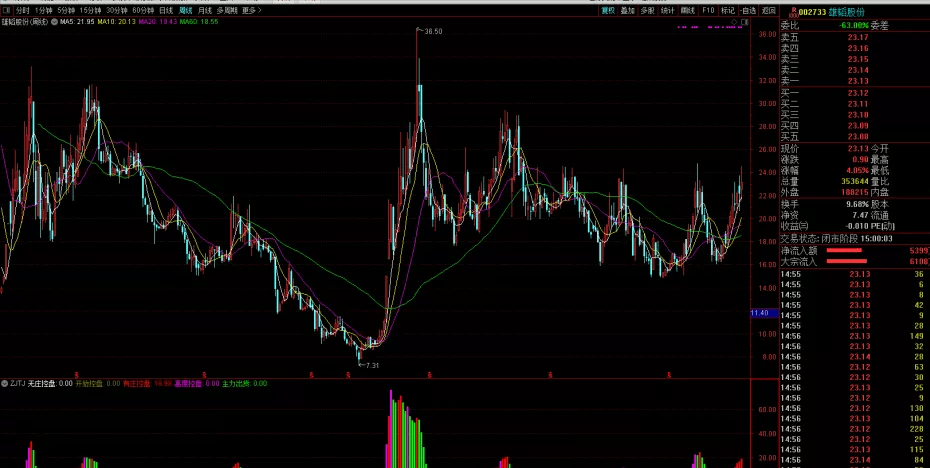The height and width of the screenshot is (468, 930).
Task: Open ZJTJ indicator settings circle icon
Action: point(4,383)
